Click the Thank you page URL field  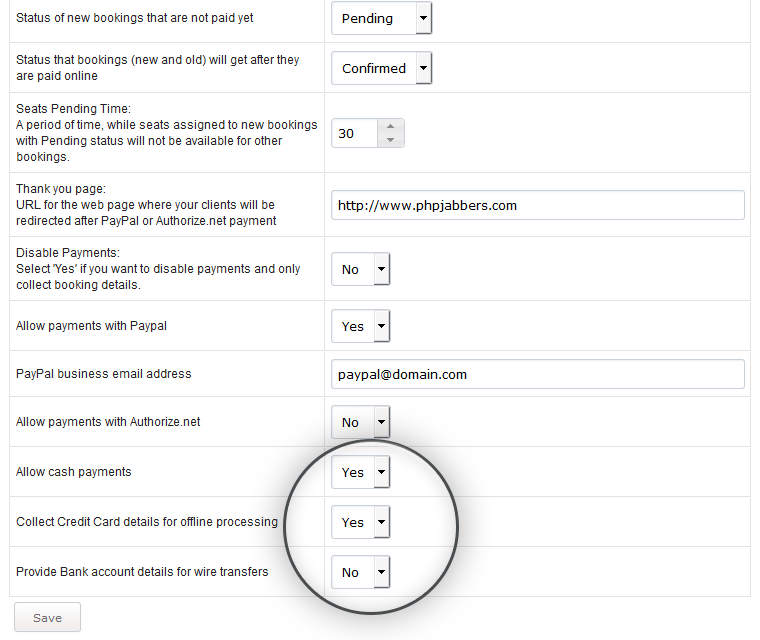(538, 205)
